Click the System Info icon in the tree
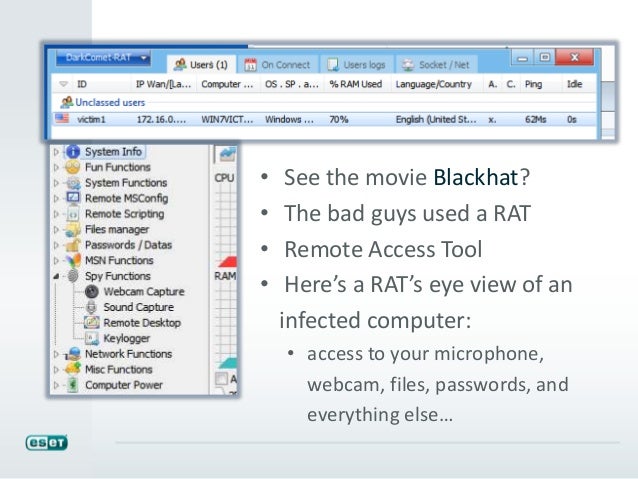Screen dimensions: 638x479 click(x=72, y=152)
